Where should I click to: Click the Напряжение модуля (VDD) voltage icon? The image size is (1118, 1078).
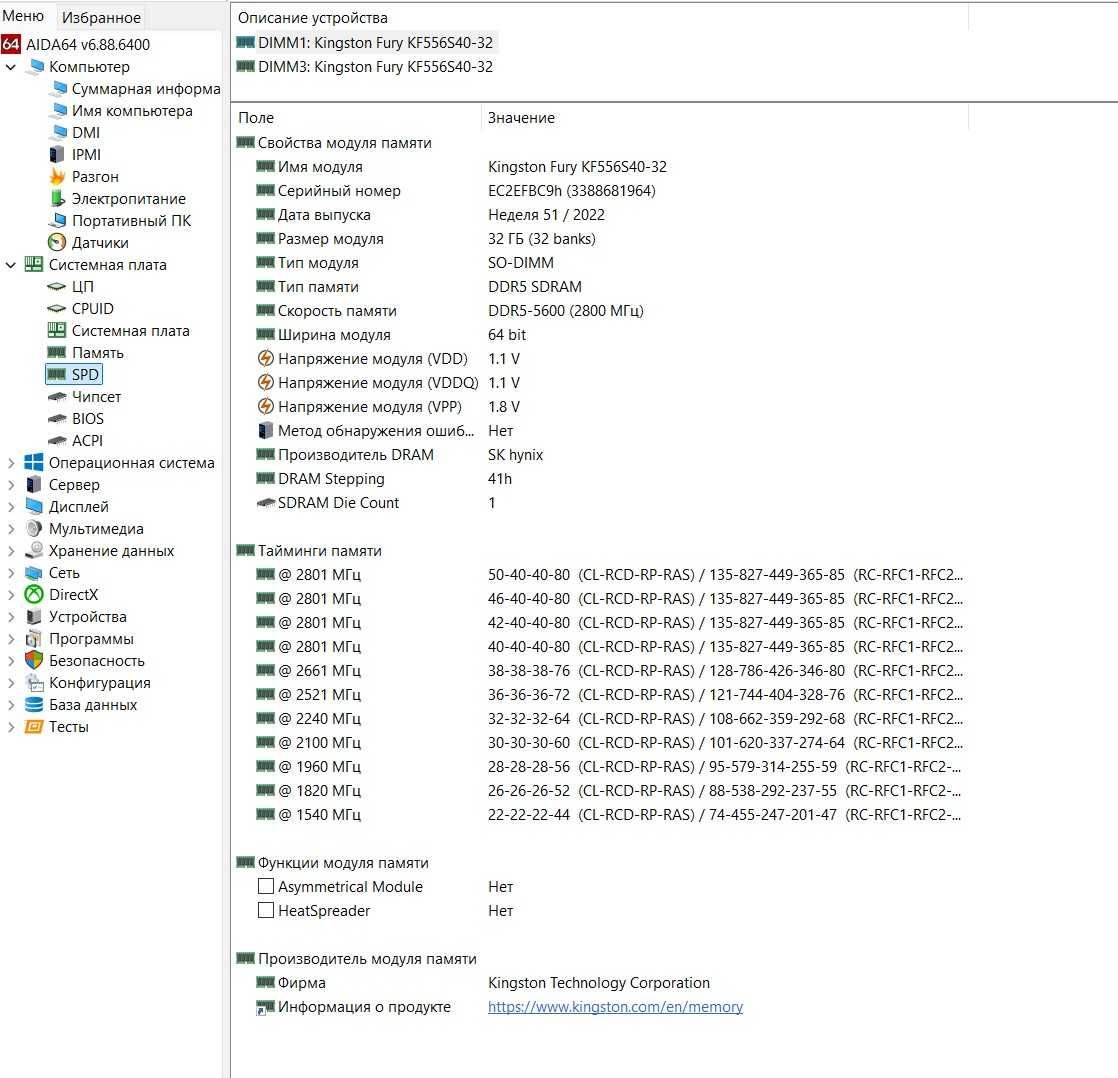pyautogui.click(x=265, y=358)
